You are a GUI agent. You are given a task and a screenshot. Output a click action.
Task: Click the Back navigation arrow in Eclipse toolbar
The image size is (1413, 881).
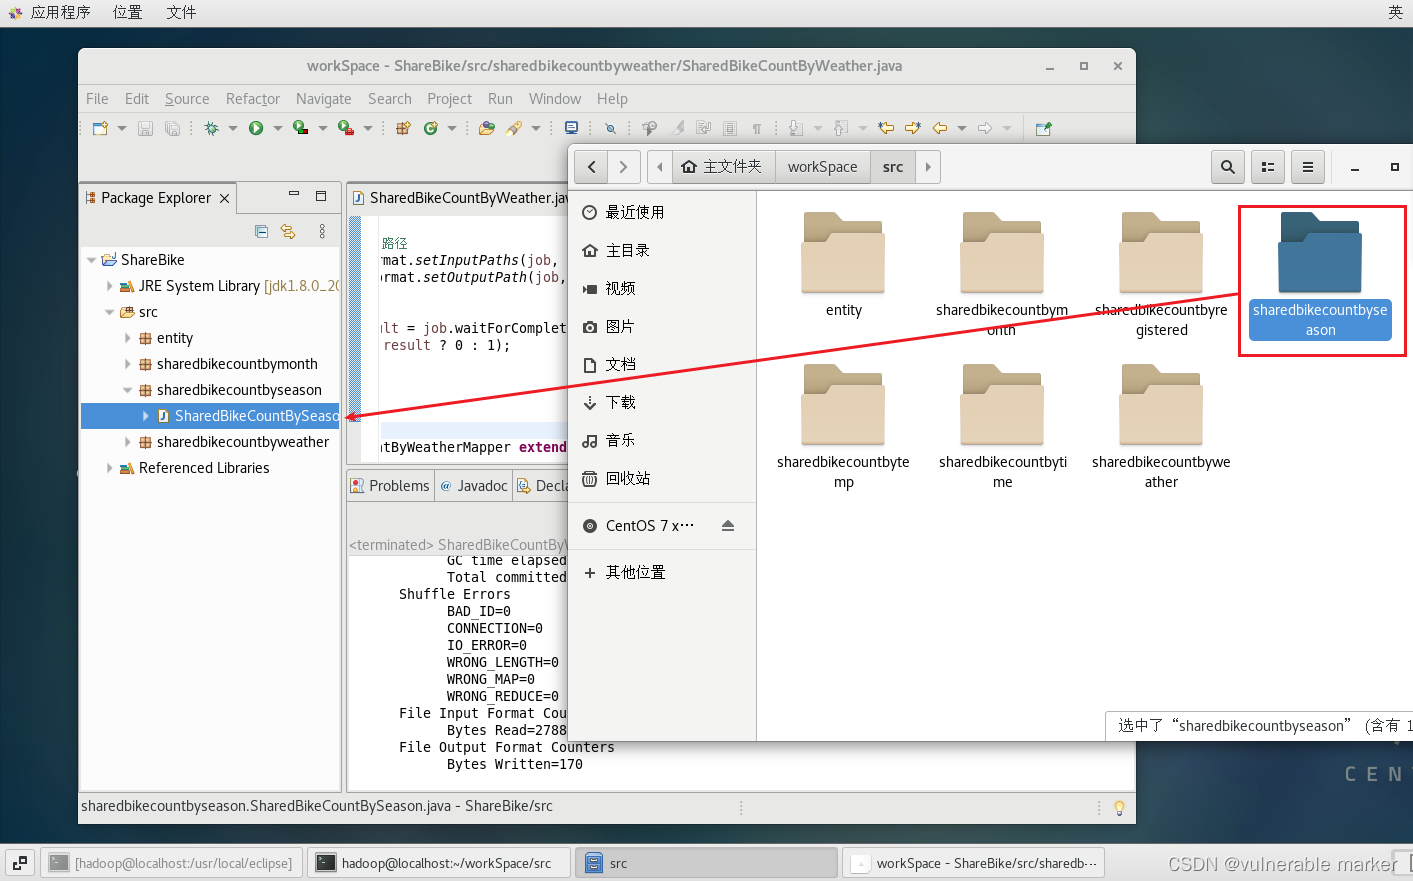point(940,128)
